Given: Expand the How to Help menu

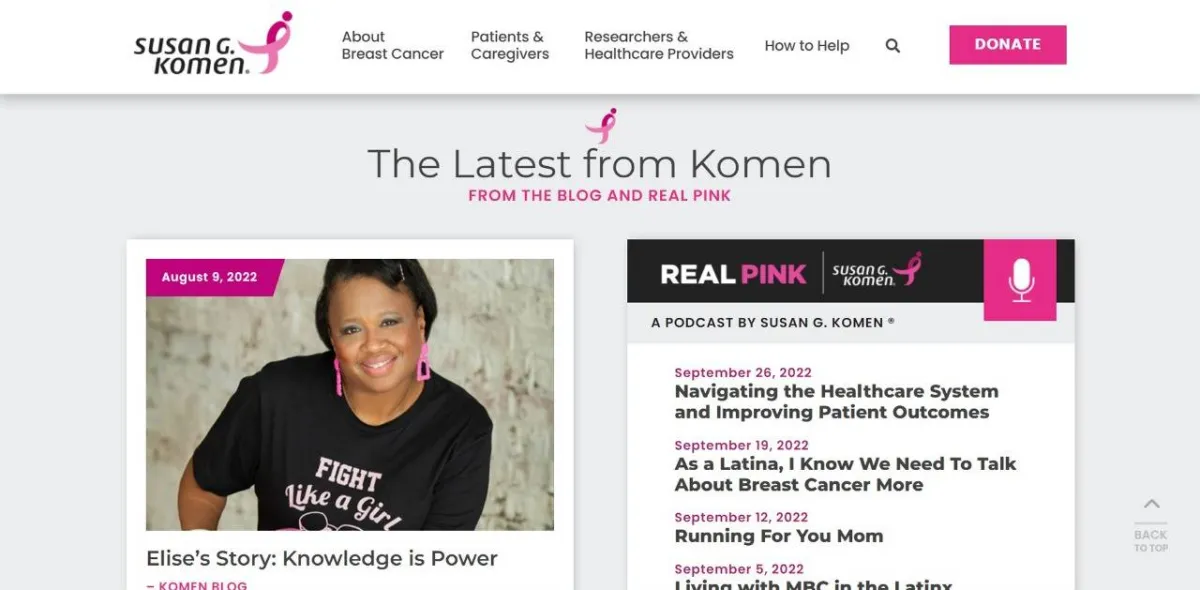Looking at the screenshot, I should (807, 45).
